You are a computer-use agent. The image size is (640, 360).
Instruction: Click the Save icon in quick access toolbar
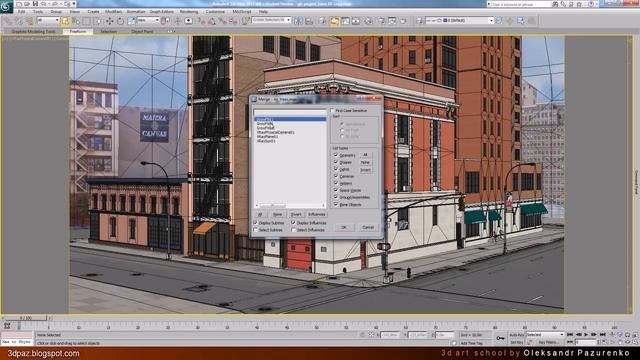click(x=36, y=4)
